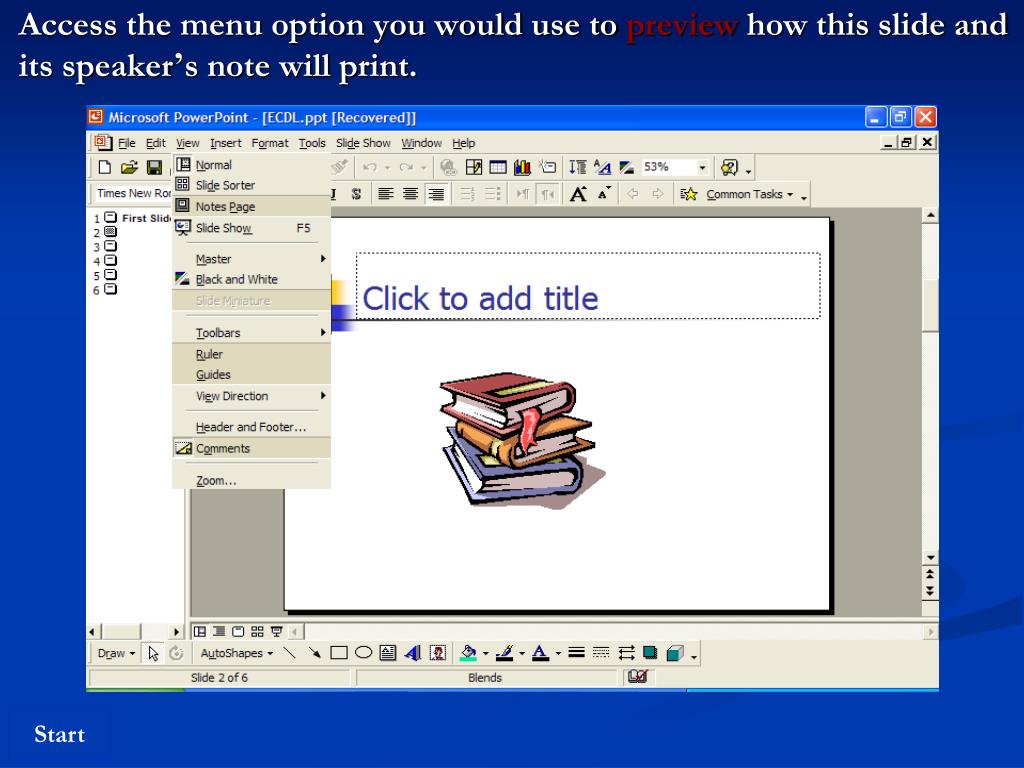Screen dimensions: 1024x768
Task: Click the Insert Table icon
Action: [x=498, y=167]
